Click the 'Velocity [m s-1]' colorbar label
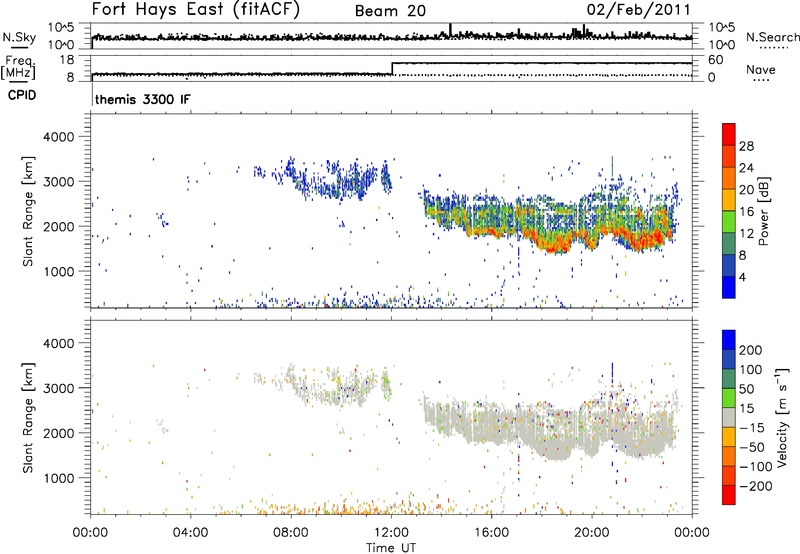The width and height of the screenshot is (800, 554). pyautogui.click(x=781, y=418)
